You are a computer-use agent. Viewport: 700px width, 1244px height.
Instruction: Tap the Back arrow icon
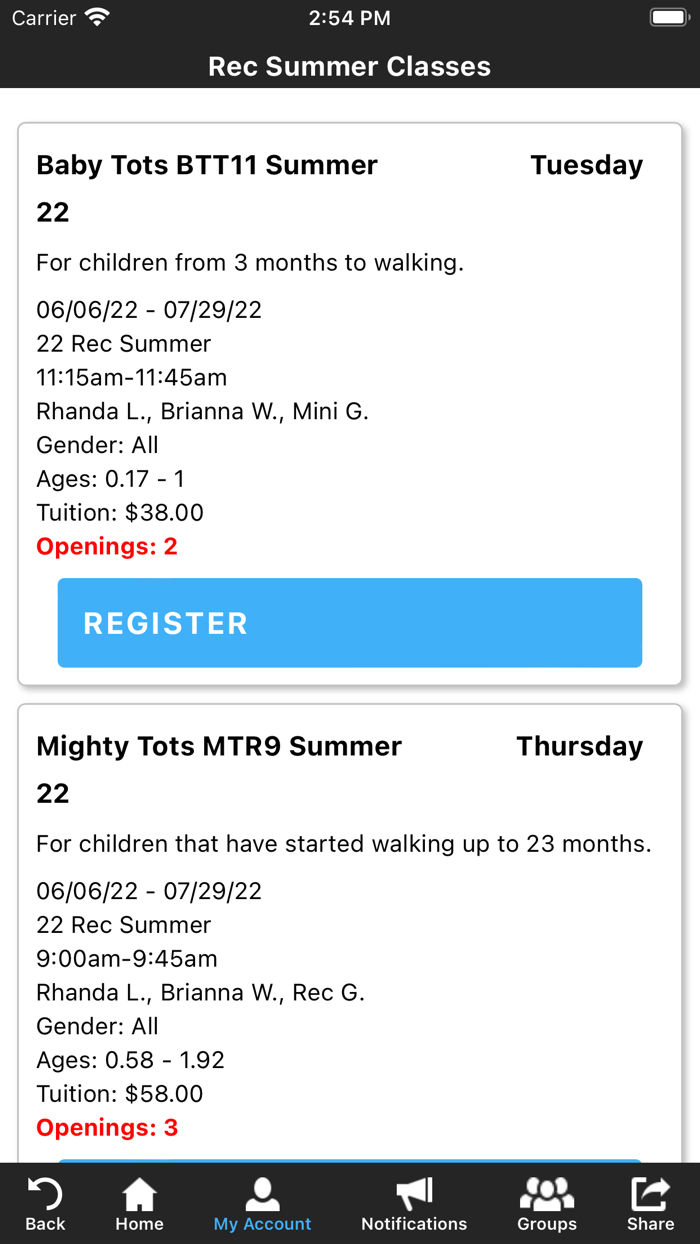pos(45,1193)
